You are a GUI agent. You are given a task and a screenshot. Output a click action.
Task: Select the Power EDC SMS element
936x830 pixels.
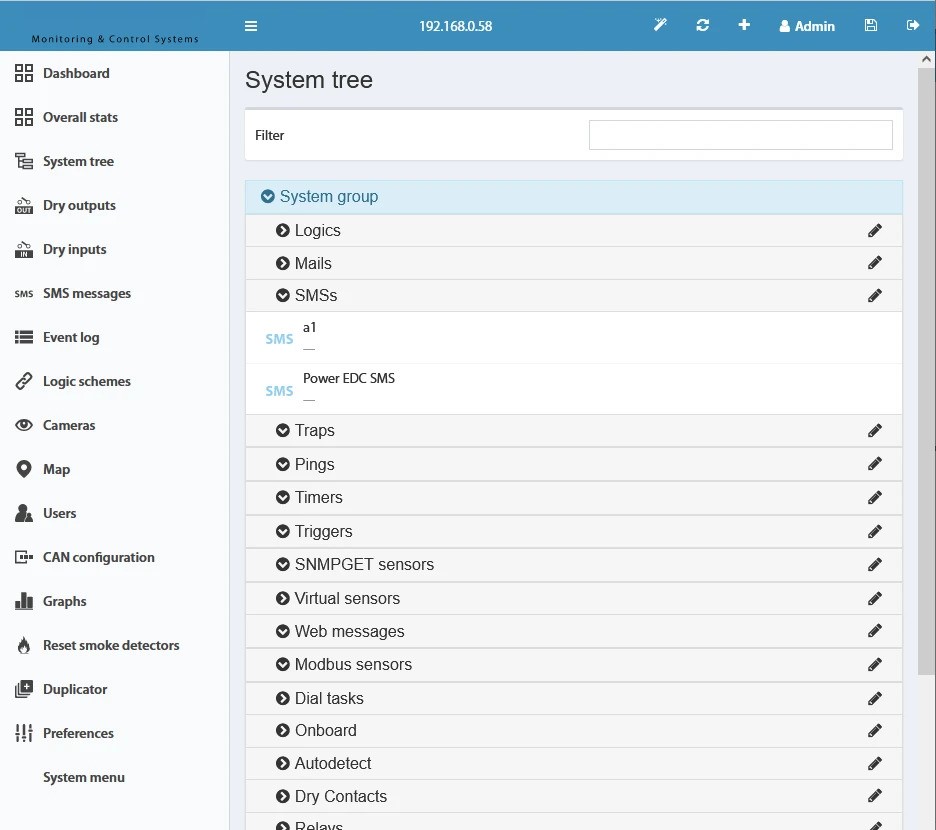[574, 389]
